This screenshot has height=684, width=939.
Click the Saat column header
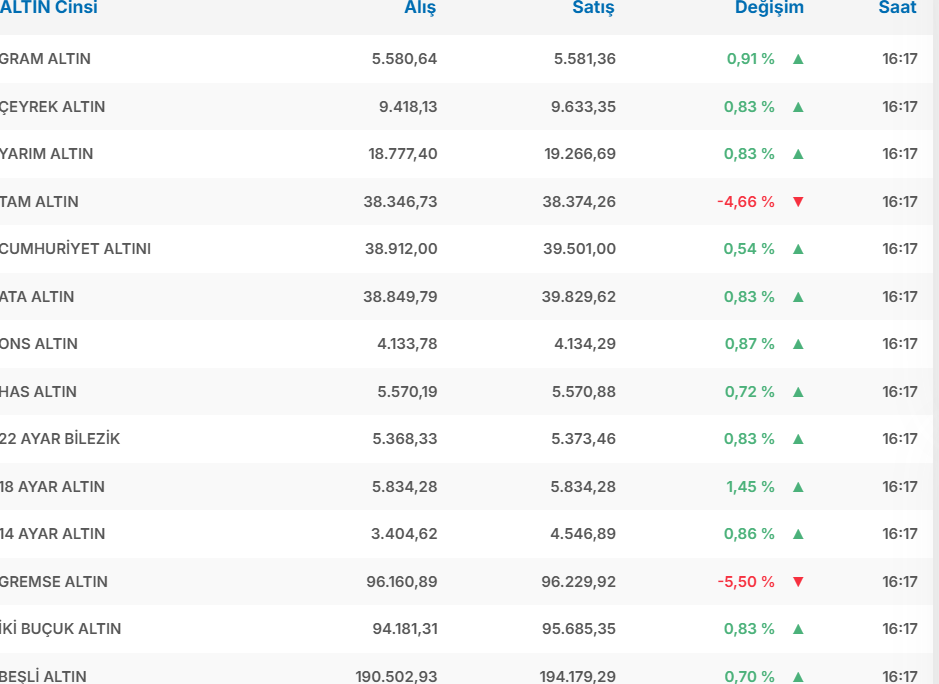(x=897, y=8)
